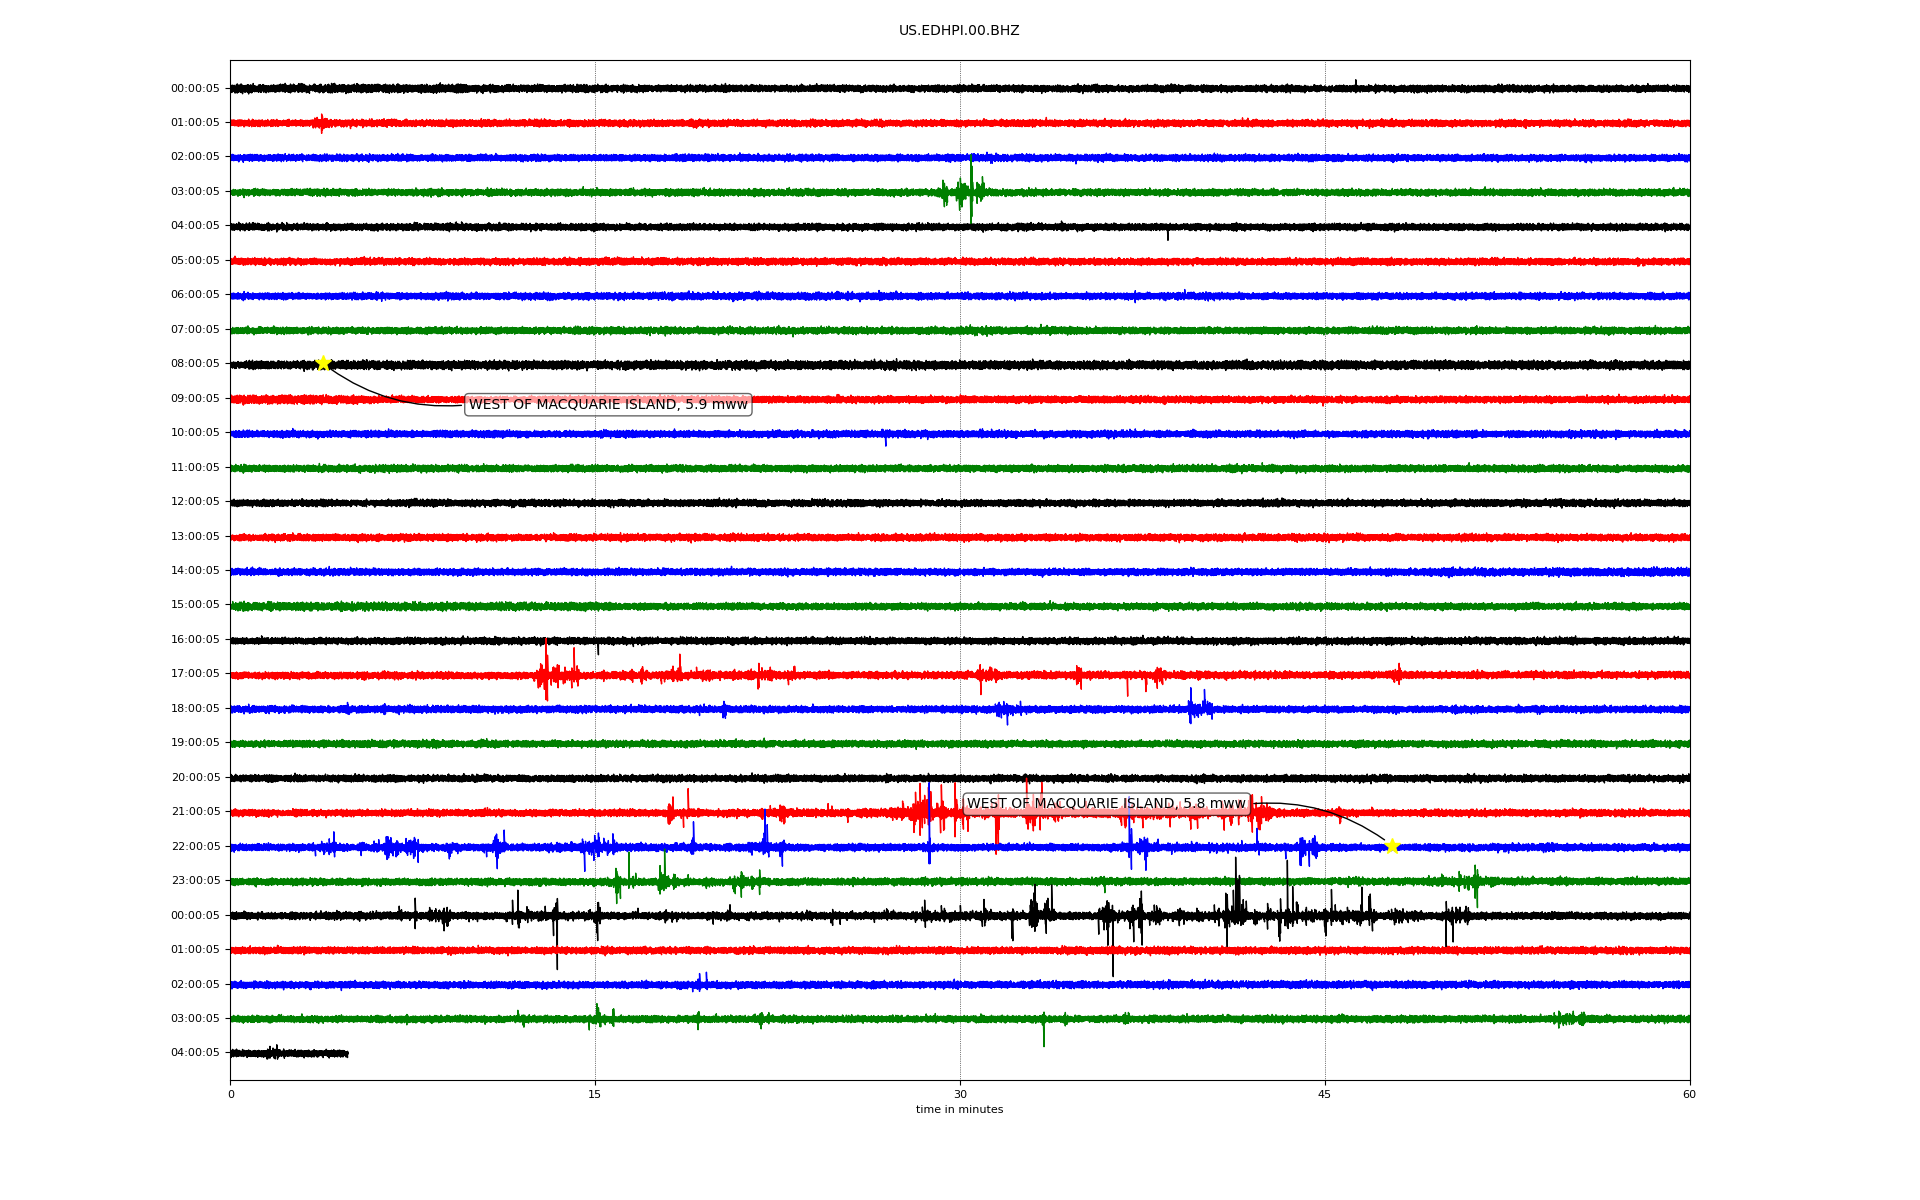The height and width of the screenshot is (1200, 1920).
Task: Click the x-axis tick label 45
Action: point(1324,1094)
